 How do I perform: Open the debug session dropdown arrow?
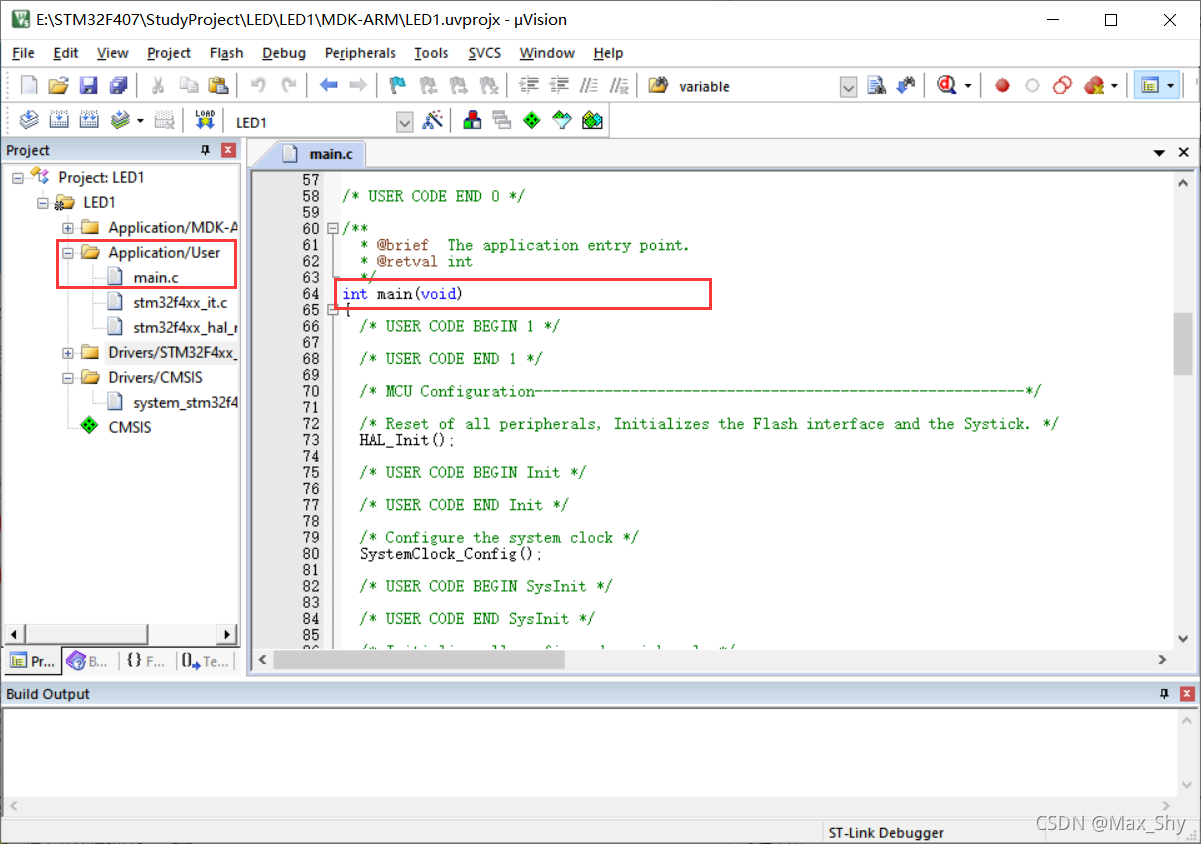pyautogui.click(x=968, y=87)
